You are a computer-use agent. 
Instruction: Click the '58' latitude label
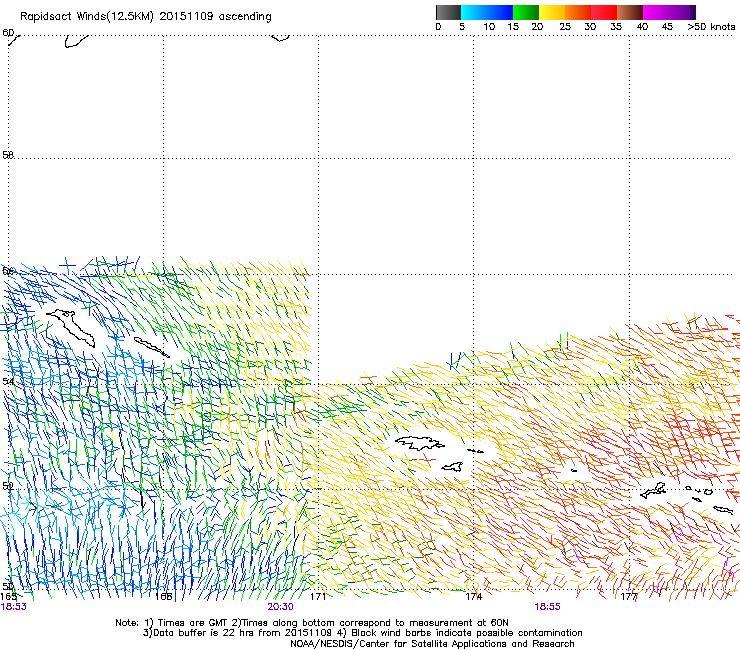(8, 155)
